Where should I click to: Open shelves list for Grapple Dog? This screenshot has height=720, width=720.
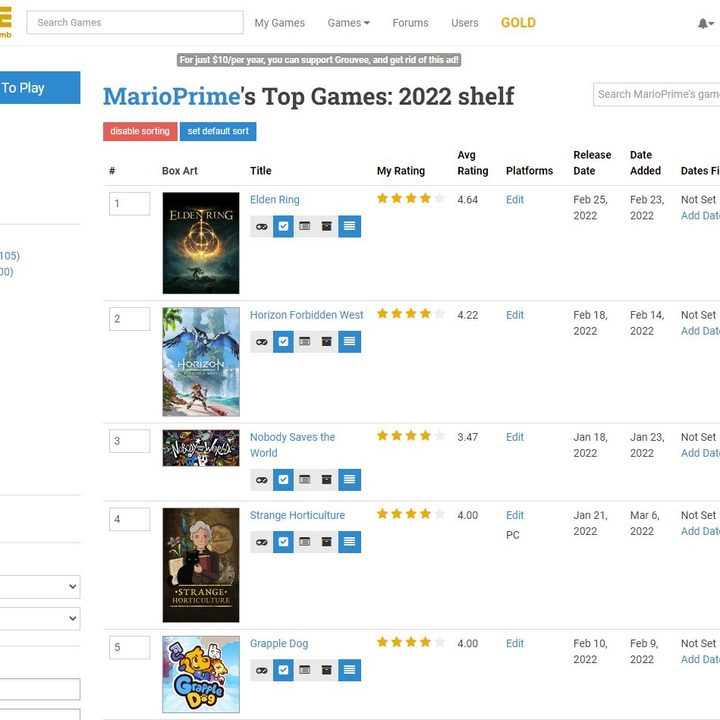[x=349, y=670]
